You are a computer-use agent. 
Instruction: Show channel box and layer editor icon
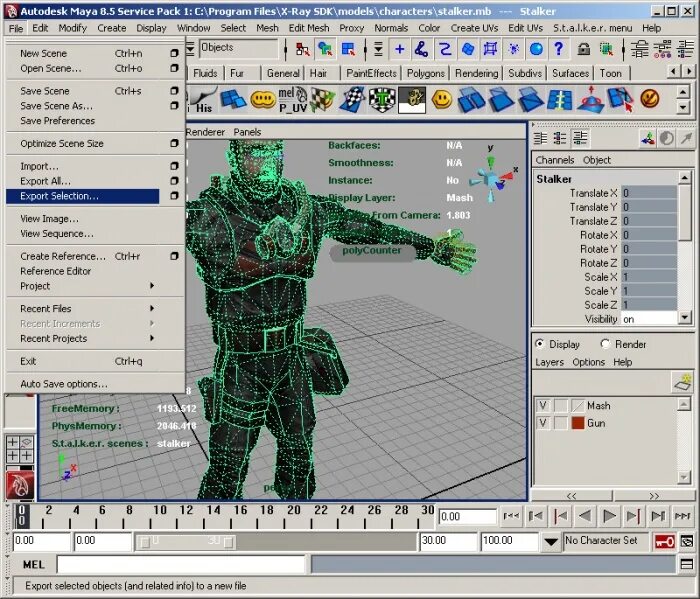tap(580, 139)
